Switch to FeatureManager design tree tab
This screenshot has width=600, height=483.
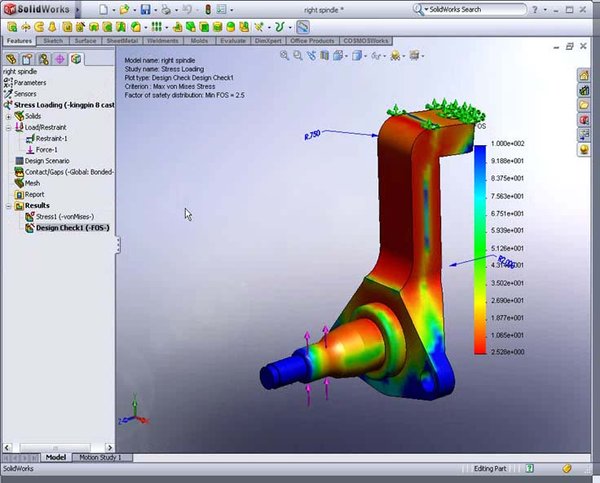click(x=11, y=59)
